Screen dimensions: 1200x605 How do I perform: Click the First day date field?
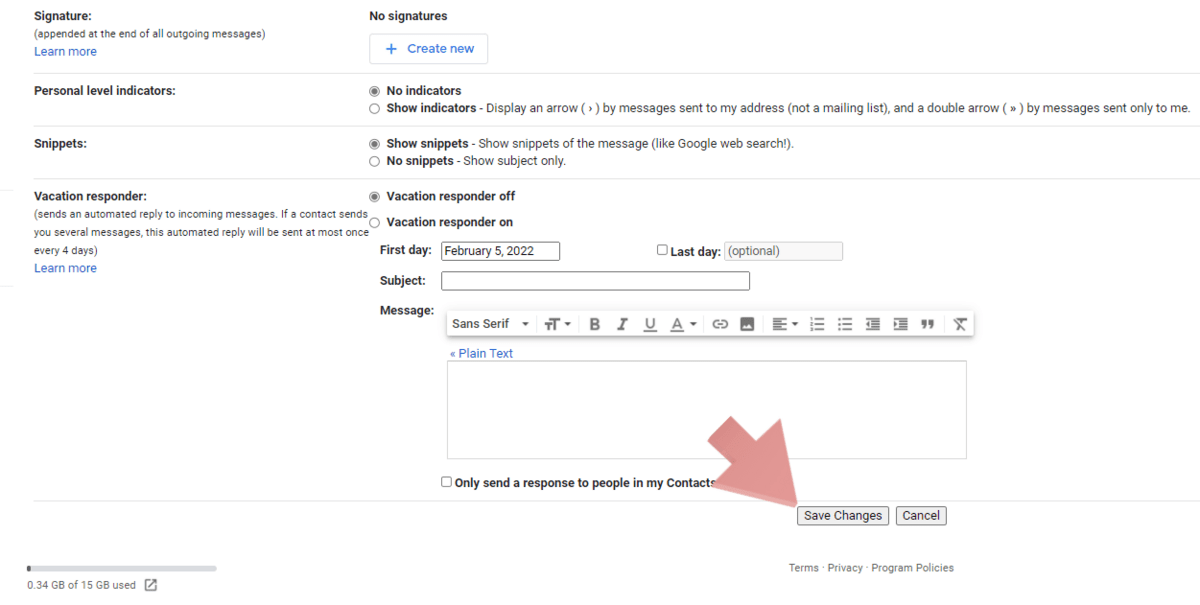click(500, 251)
